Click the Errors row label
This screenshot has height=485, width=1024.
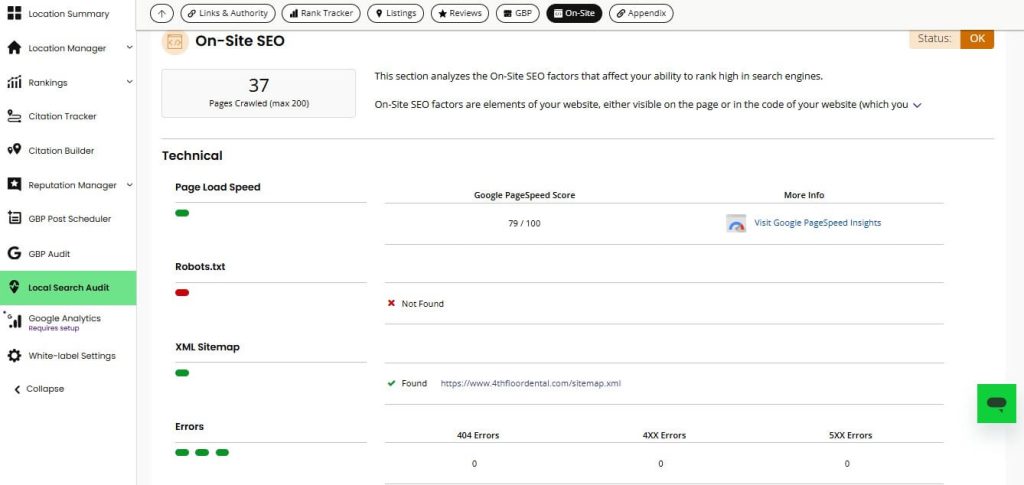coord(189,426)
